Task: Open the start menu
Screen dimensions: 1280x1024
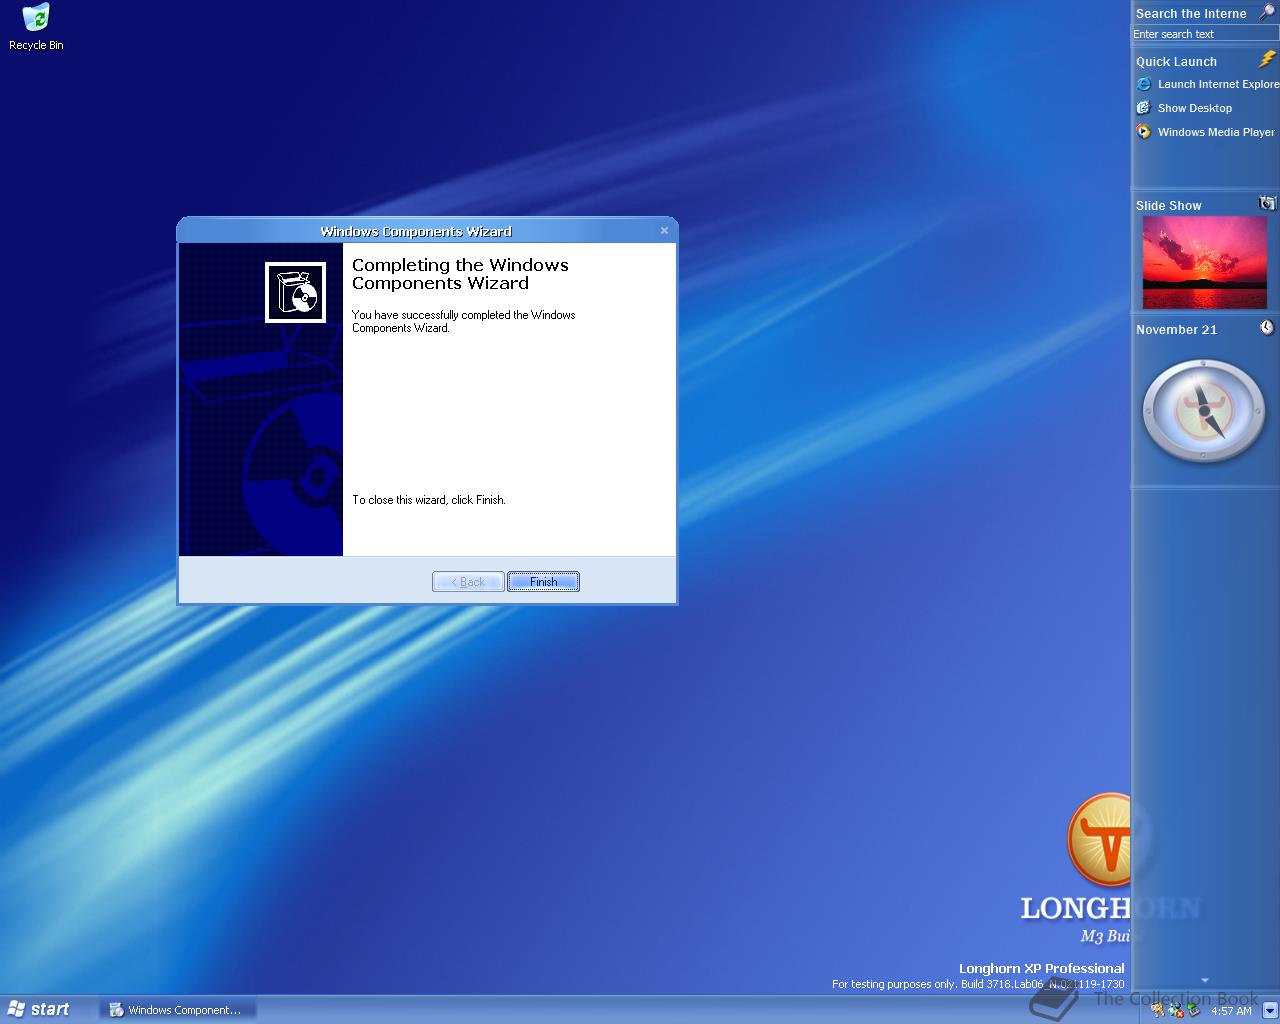Action: click(x=39, y=1009)
